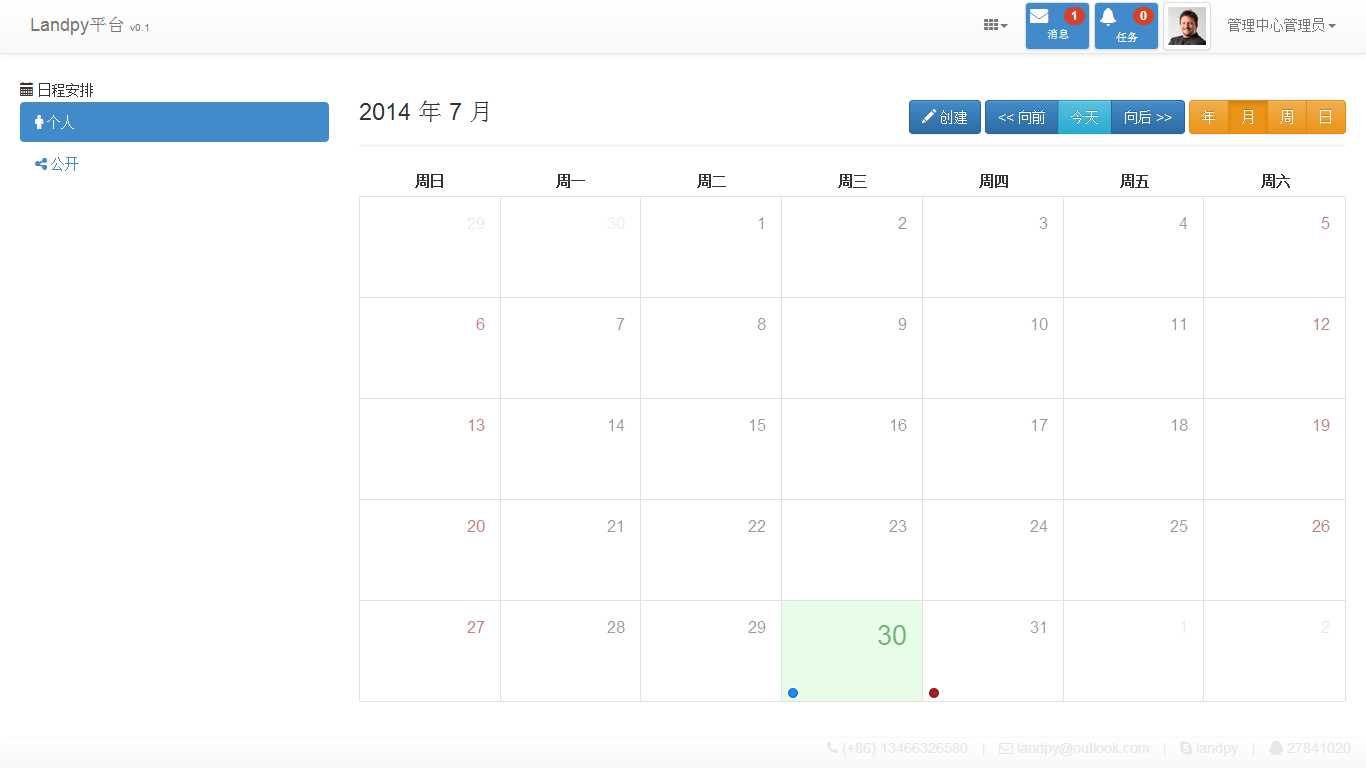The height and width of the screenshot is (768, 1366).
Task: Open the apps grid menu icon
Action: [995, 25]
